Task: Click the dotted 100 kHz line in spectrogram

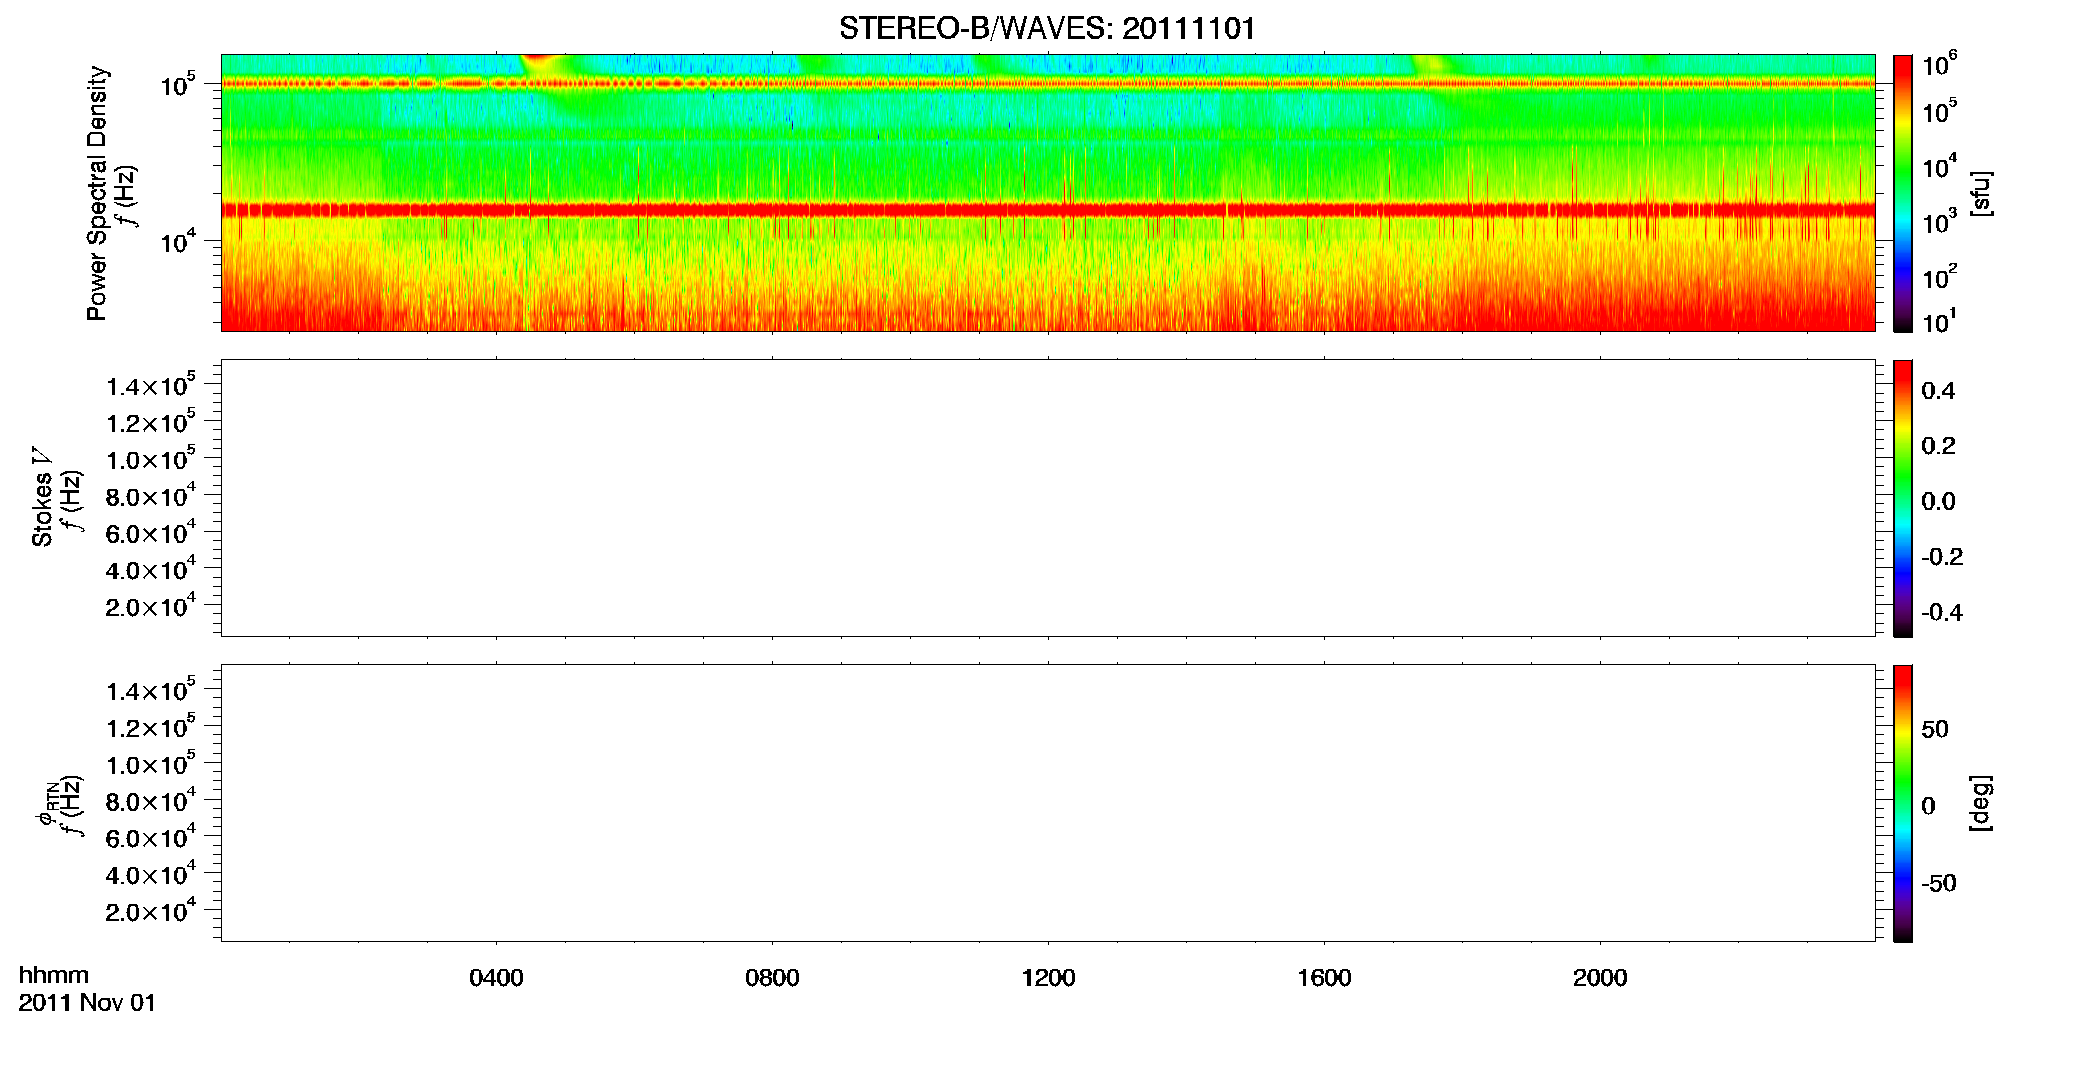Action: click(x=1047, y=84)
